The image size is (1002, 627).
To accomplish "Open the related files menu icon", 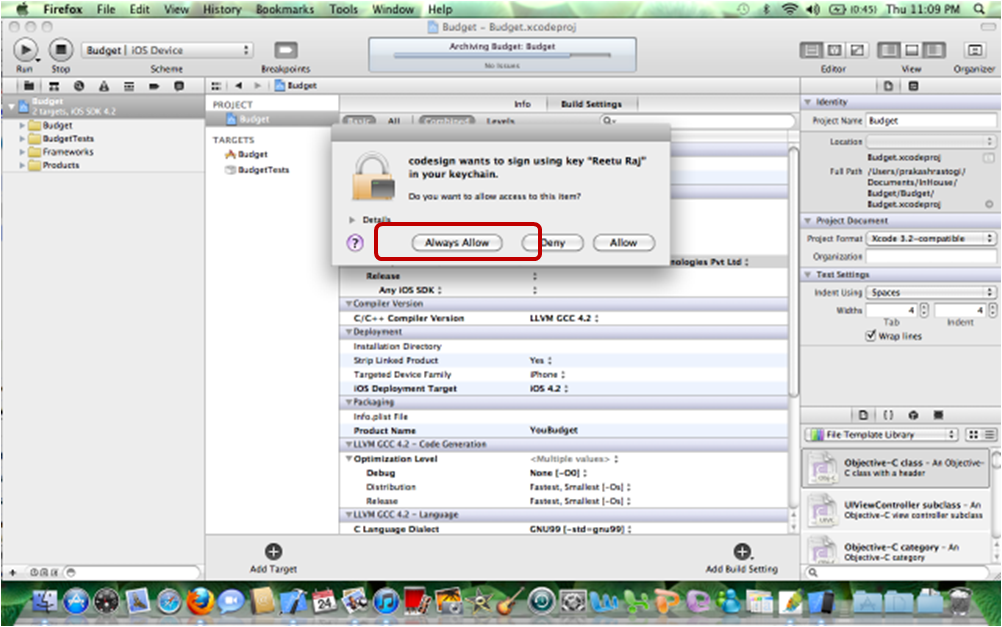I will point(216,86).
